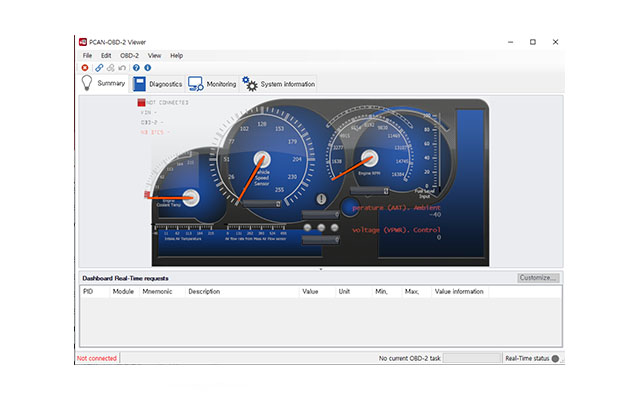The width and height of the screenshot is (640, 400).
Task: Open the Help menu
Action: point(176,56)
